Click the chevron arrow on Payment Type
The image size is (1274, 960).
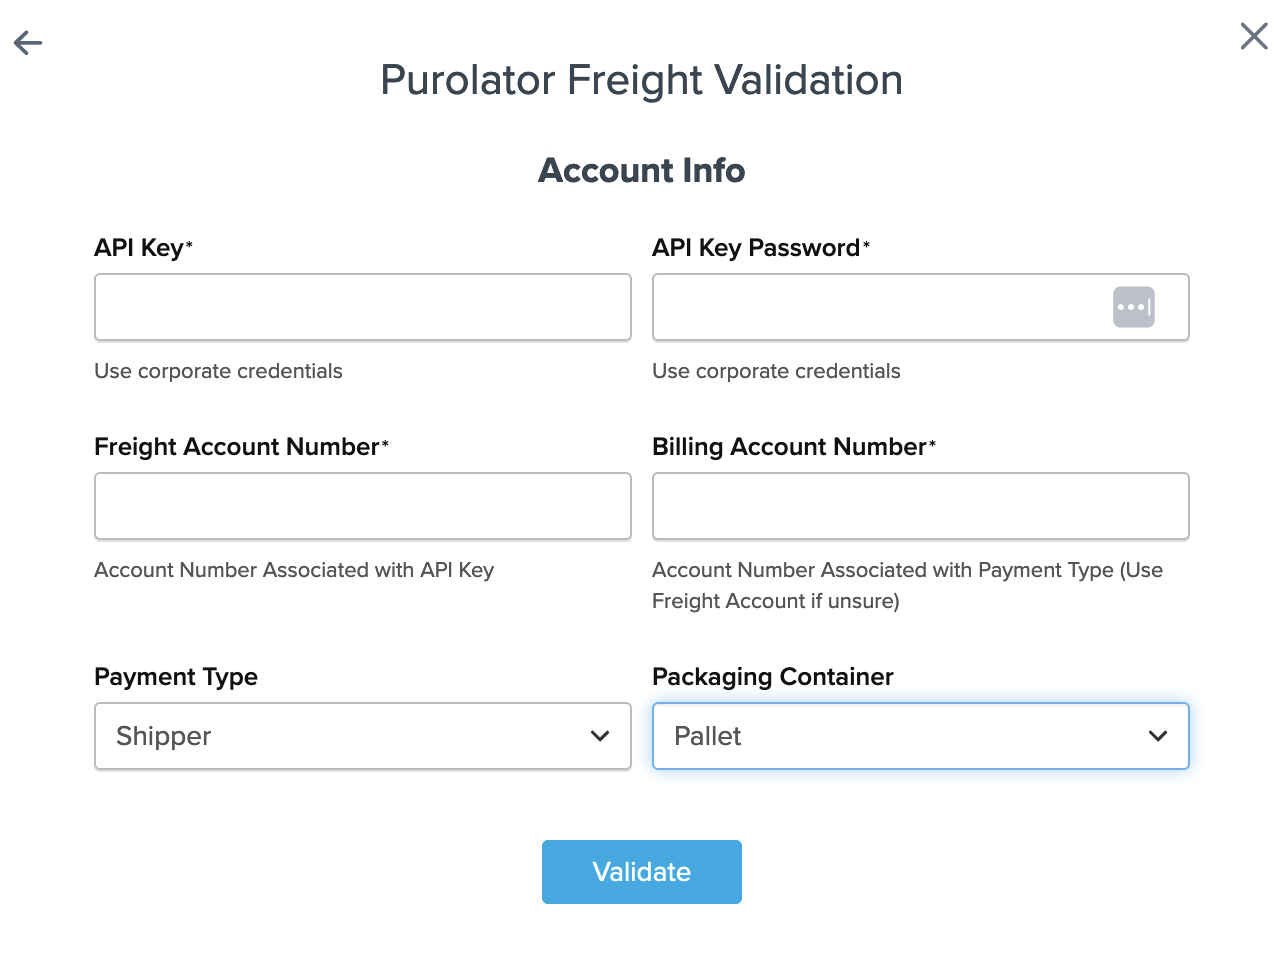point(600,736)
